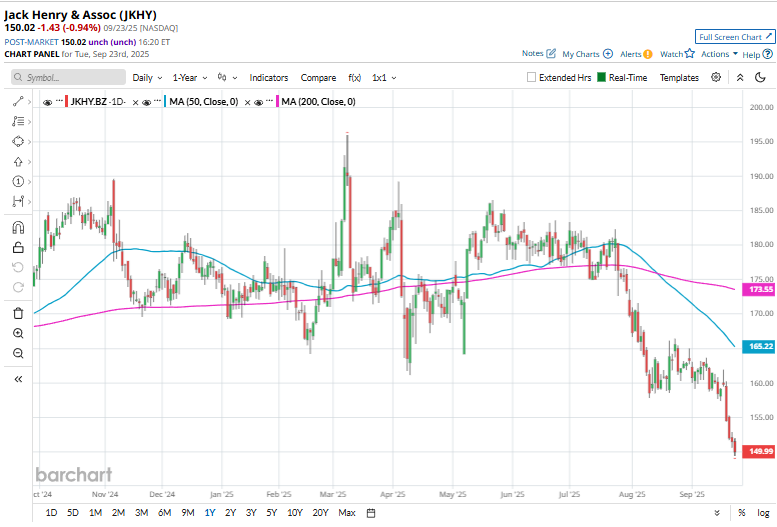Click the undo arrow icon
The image size is (777, 527).
(x=18, y=267)
